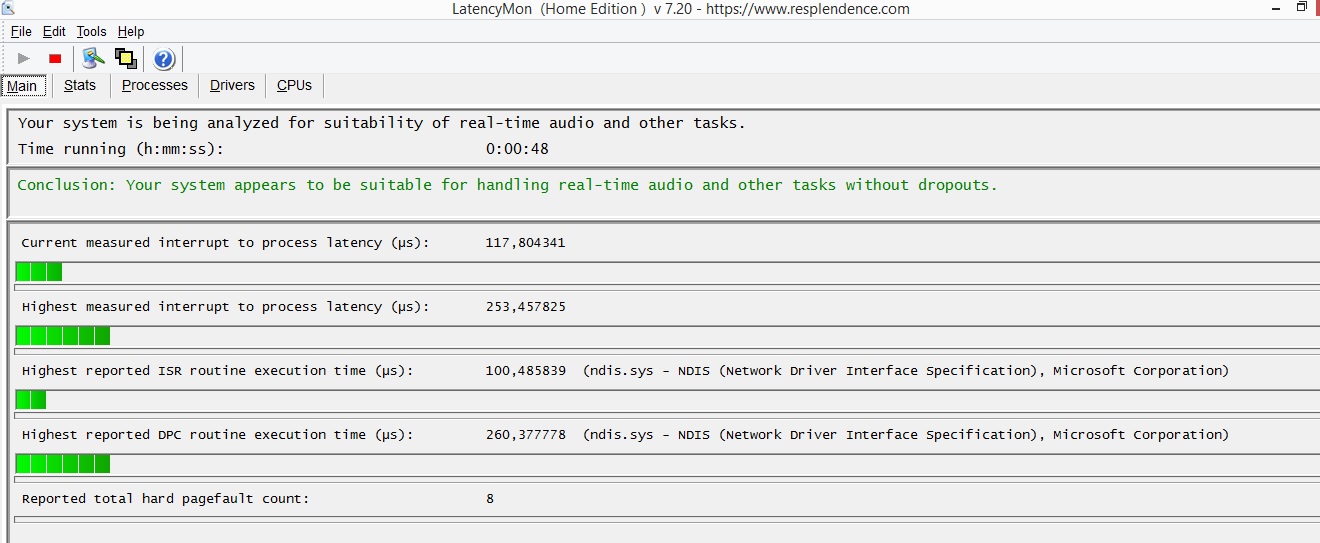This screenshot has height=543, width=1320.
Task: Click the LatencyMon title bar text
Action: [681, 9]
